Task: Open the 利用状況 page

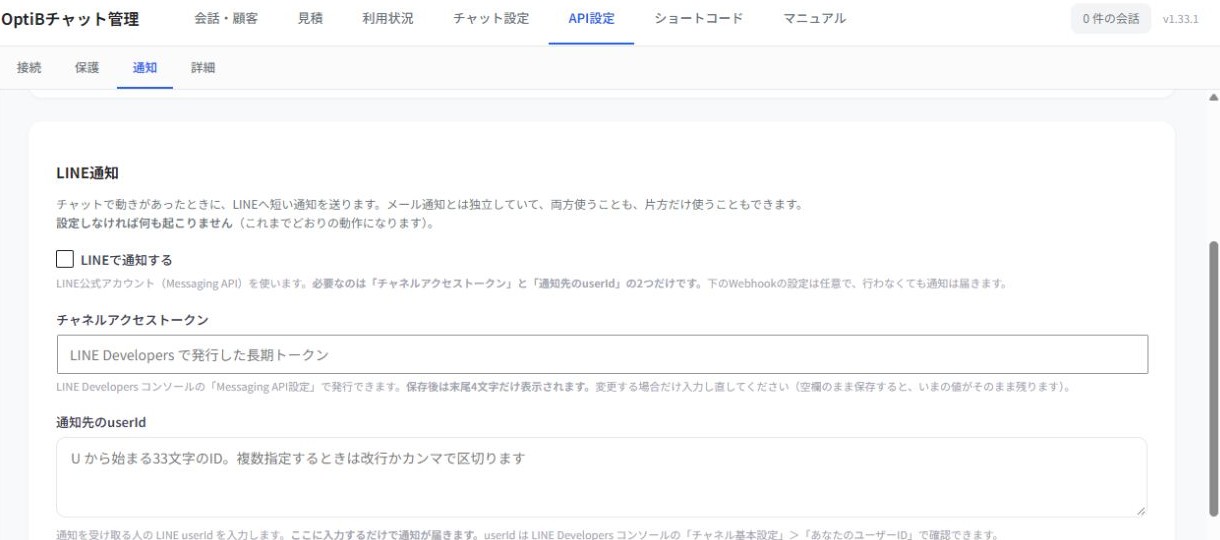Action: pyautogui.click(x=387, y=19)
